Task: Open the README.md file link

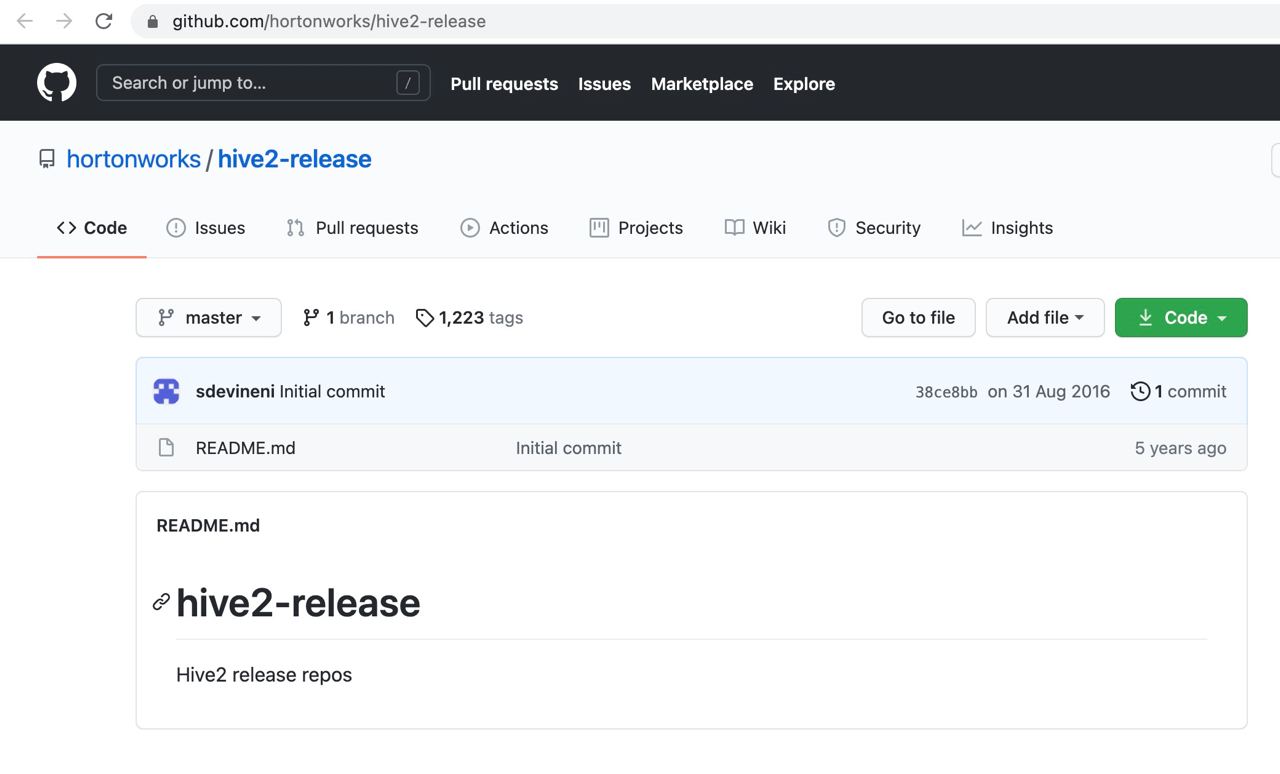Action: tap(245, 448)
